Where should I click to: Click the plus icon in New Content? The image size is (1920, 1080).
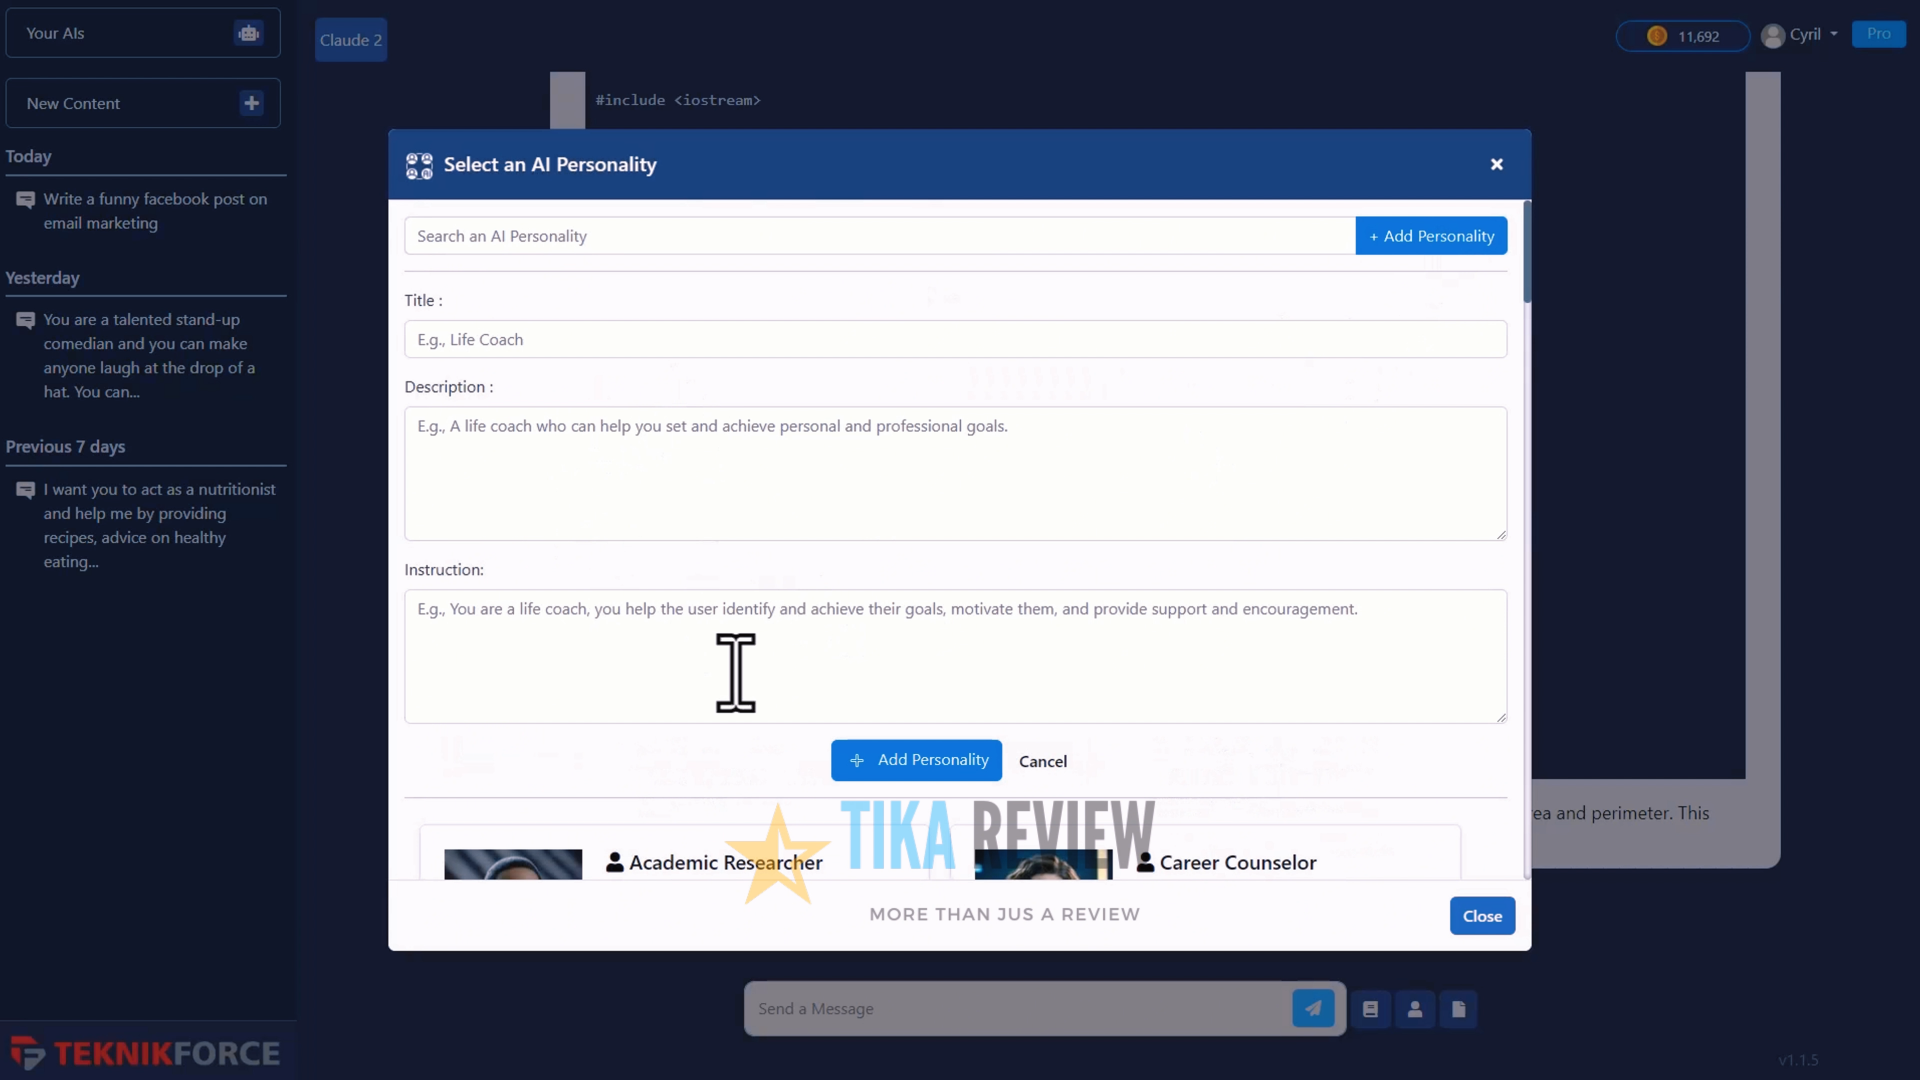252,103
